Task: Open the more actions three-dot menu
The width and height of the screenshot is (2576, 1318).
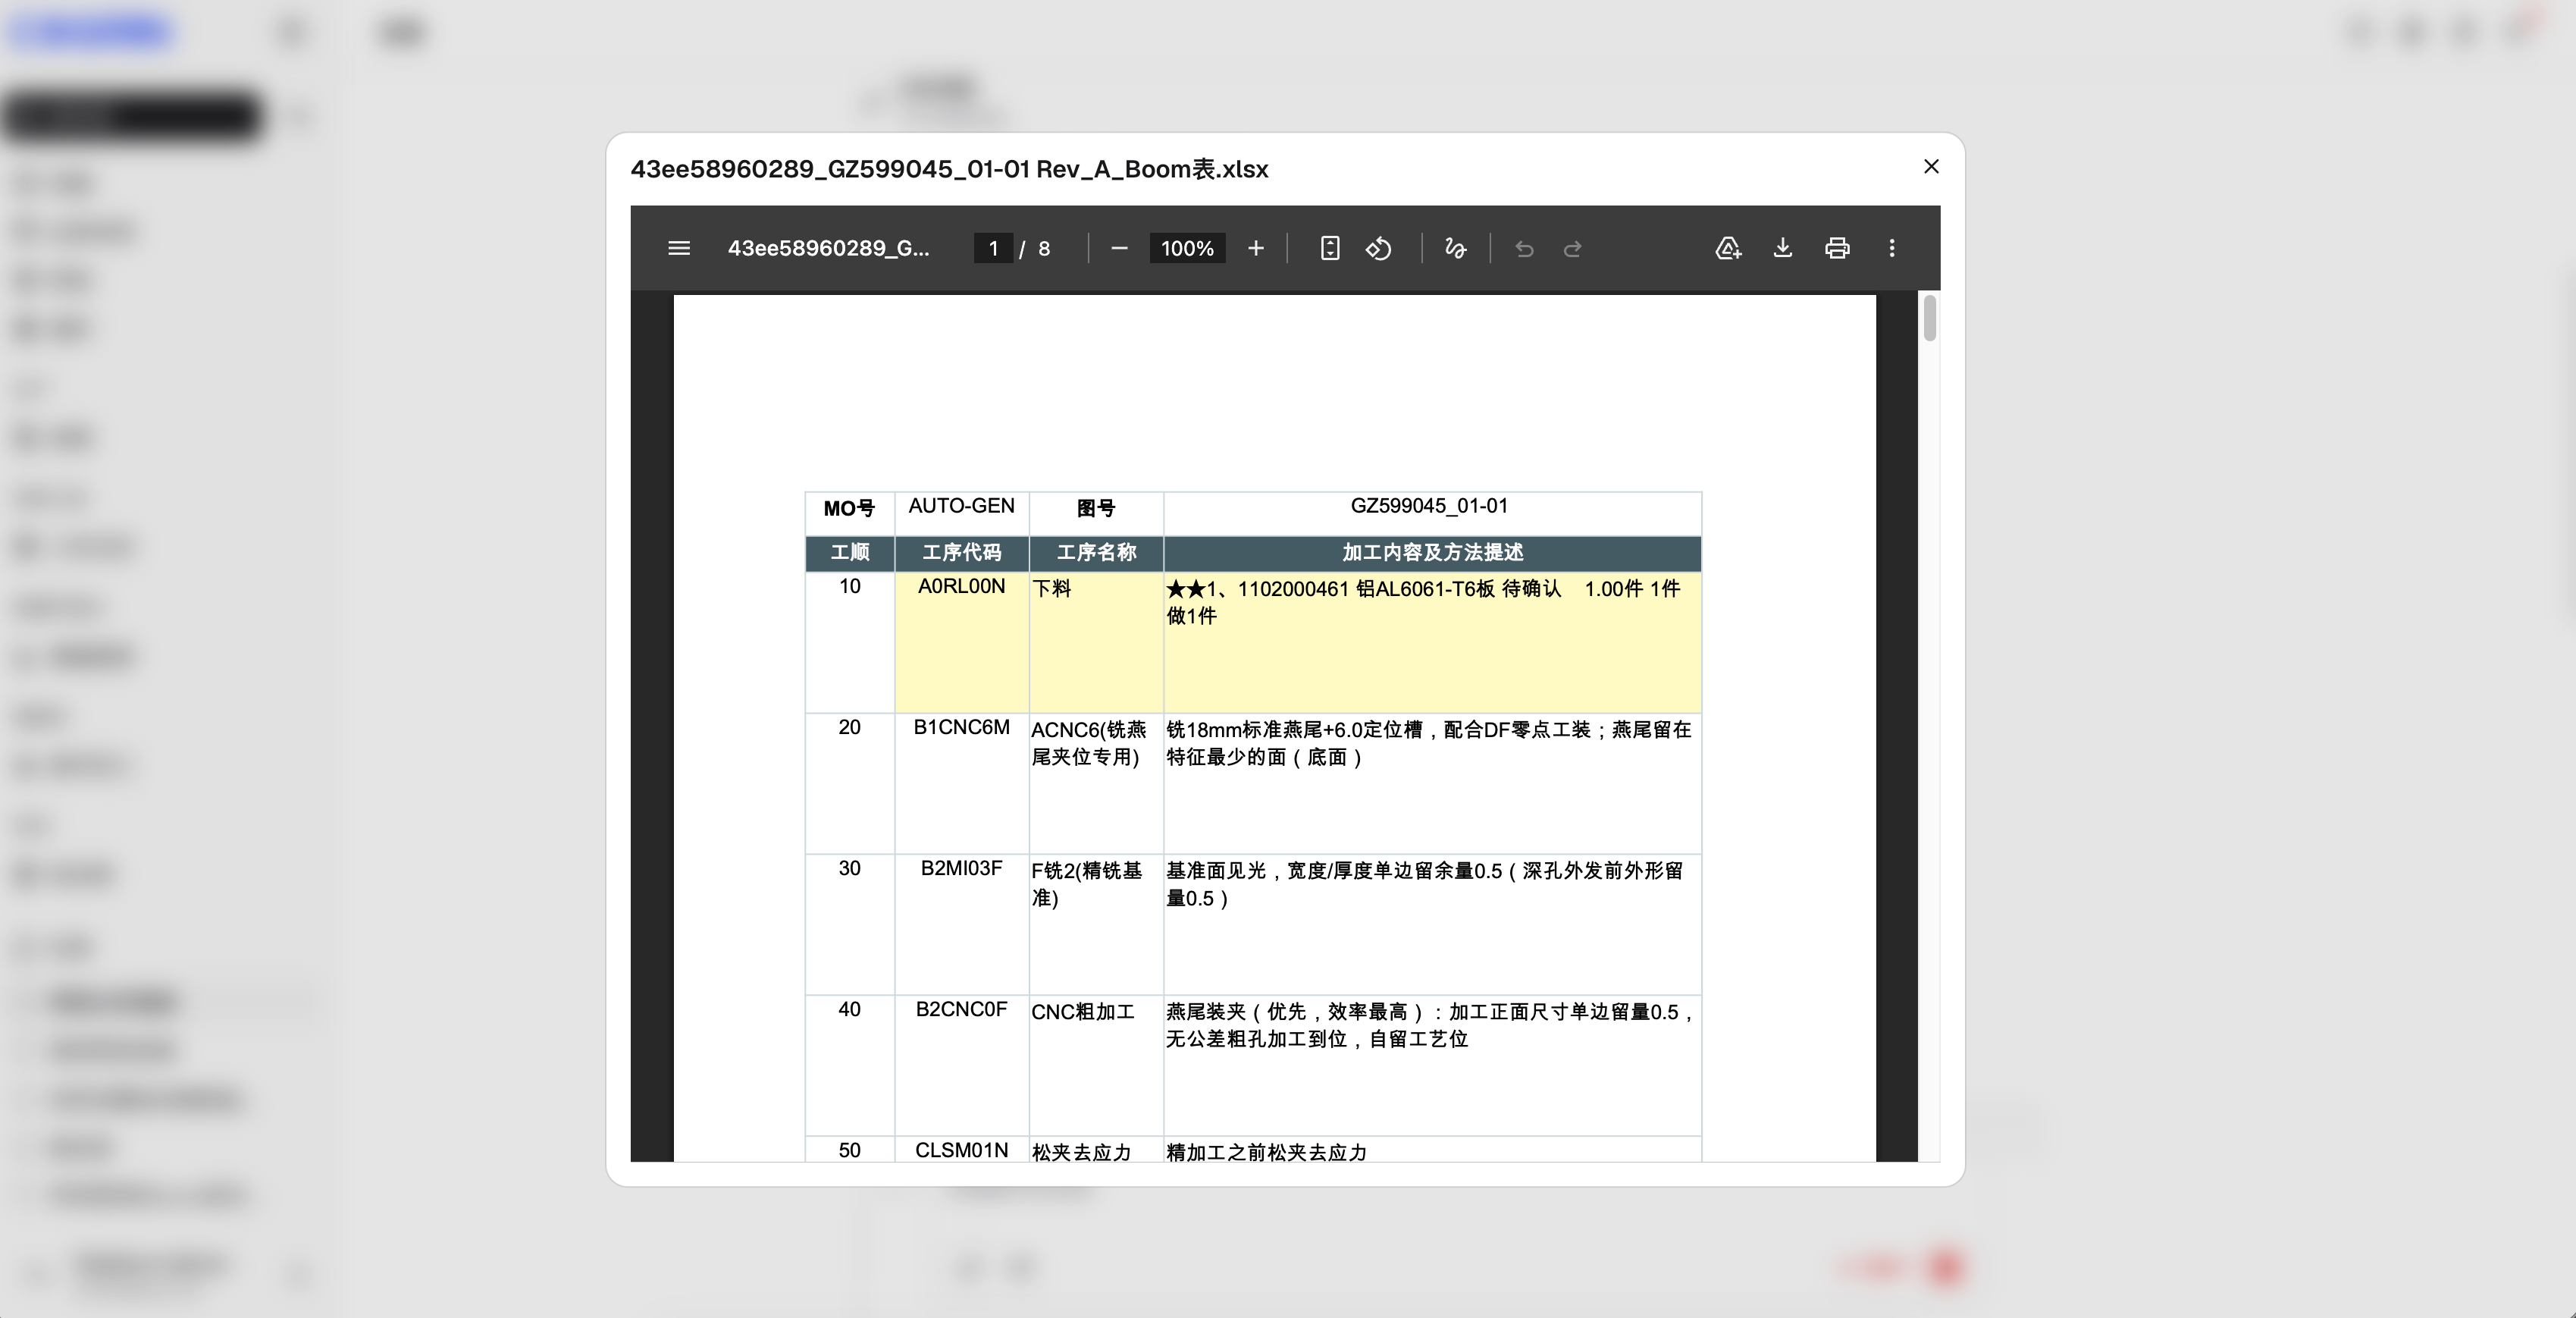Action: (x=1891, y=248)
